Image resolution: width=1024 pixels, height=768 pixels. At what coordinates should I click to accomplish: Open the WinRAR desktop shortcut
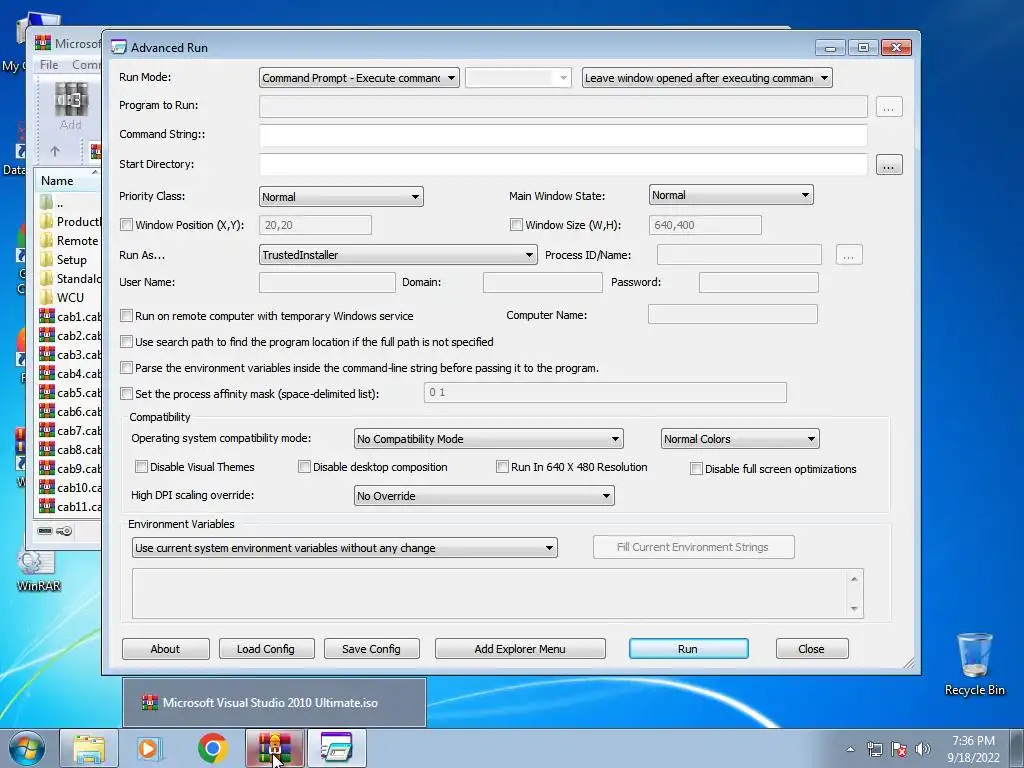click(38, 571)
